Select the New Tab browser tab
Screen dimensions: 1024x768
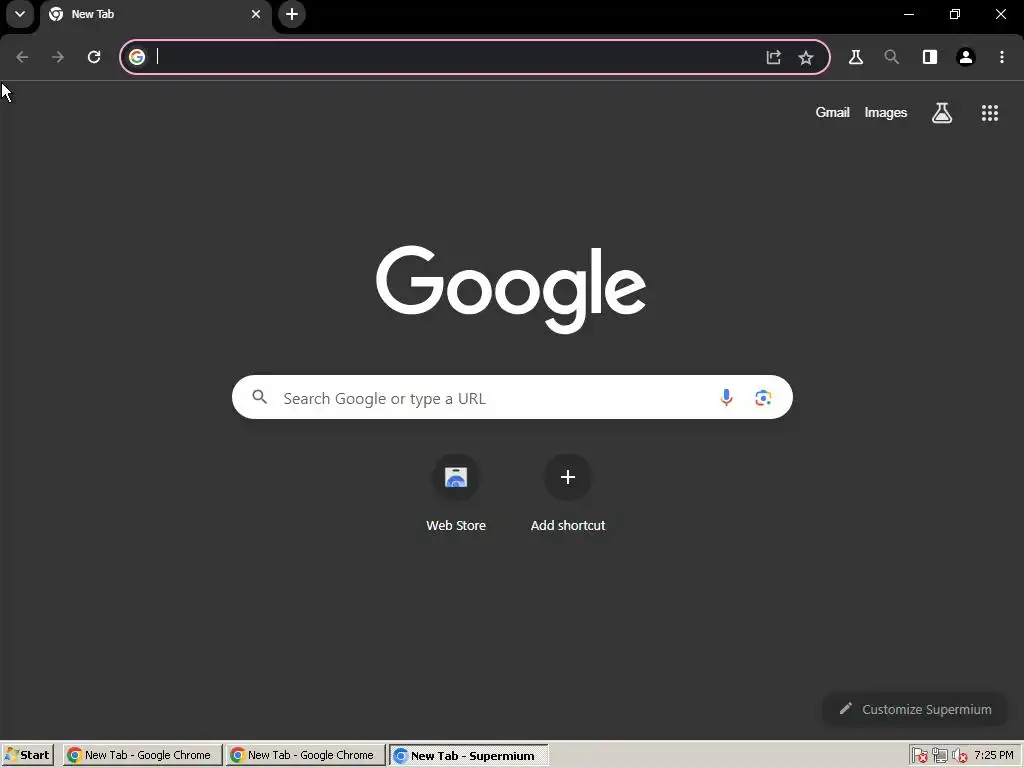(x=155, y=14)
